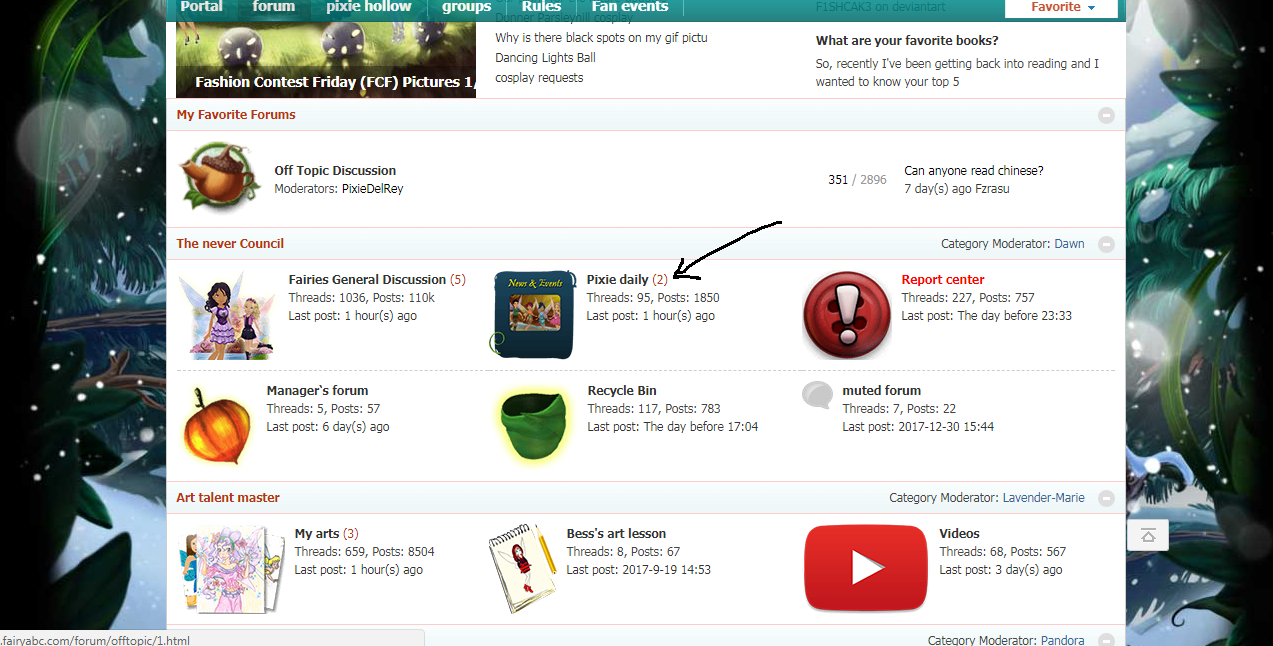Image resolution: width=1273 pixels, height=646 pixels.
Task: Go to the pixie hollow tab
Action: [368, 7]
